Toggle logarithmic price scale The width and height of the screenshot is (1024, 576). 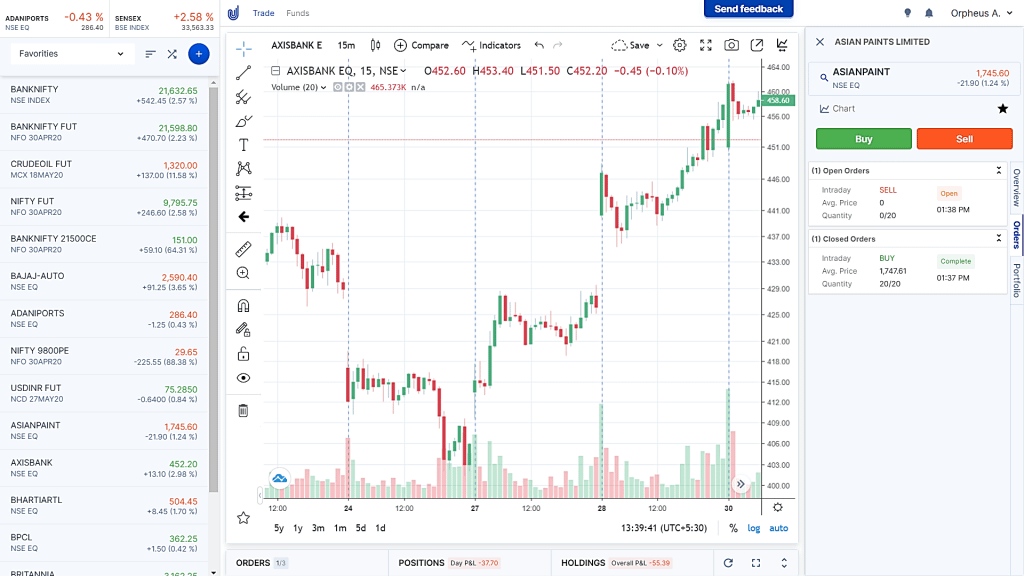[753, 528]
